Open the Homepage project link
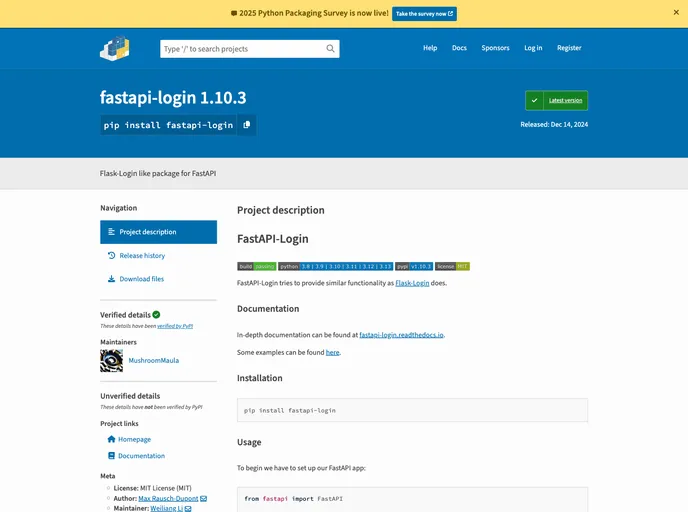The width and height of the screenshot is (688, 512). tap(134, 439)
